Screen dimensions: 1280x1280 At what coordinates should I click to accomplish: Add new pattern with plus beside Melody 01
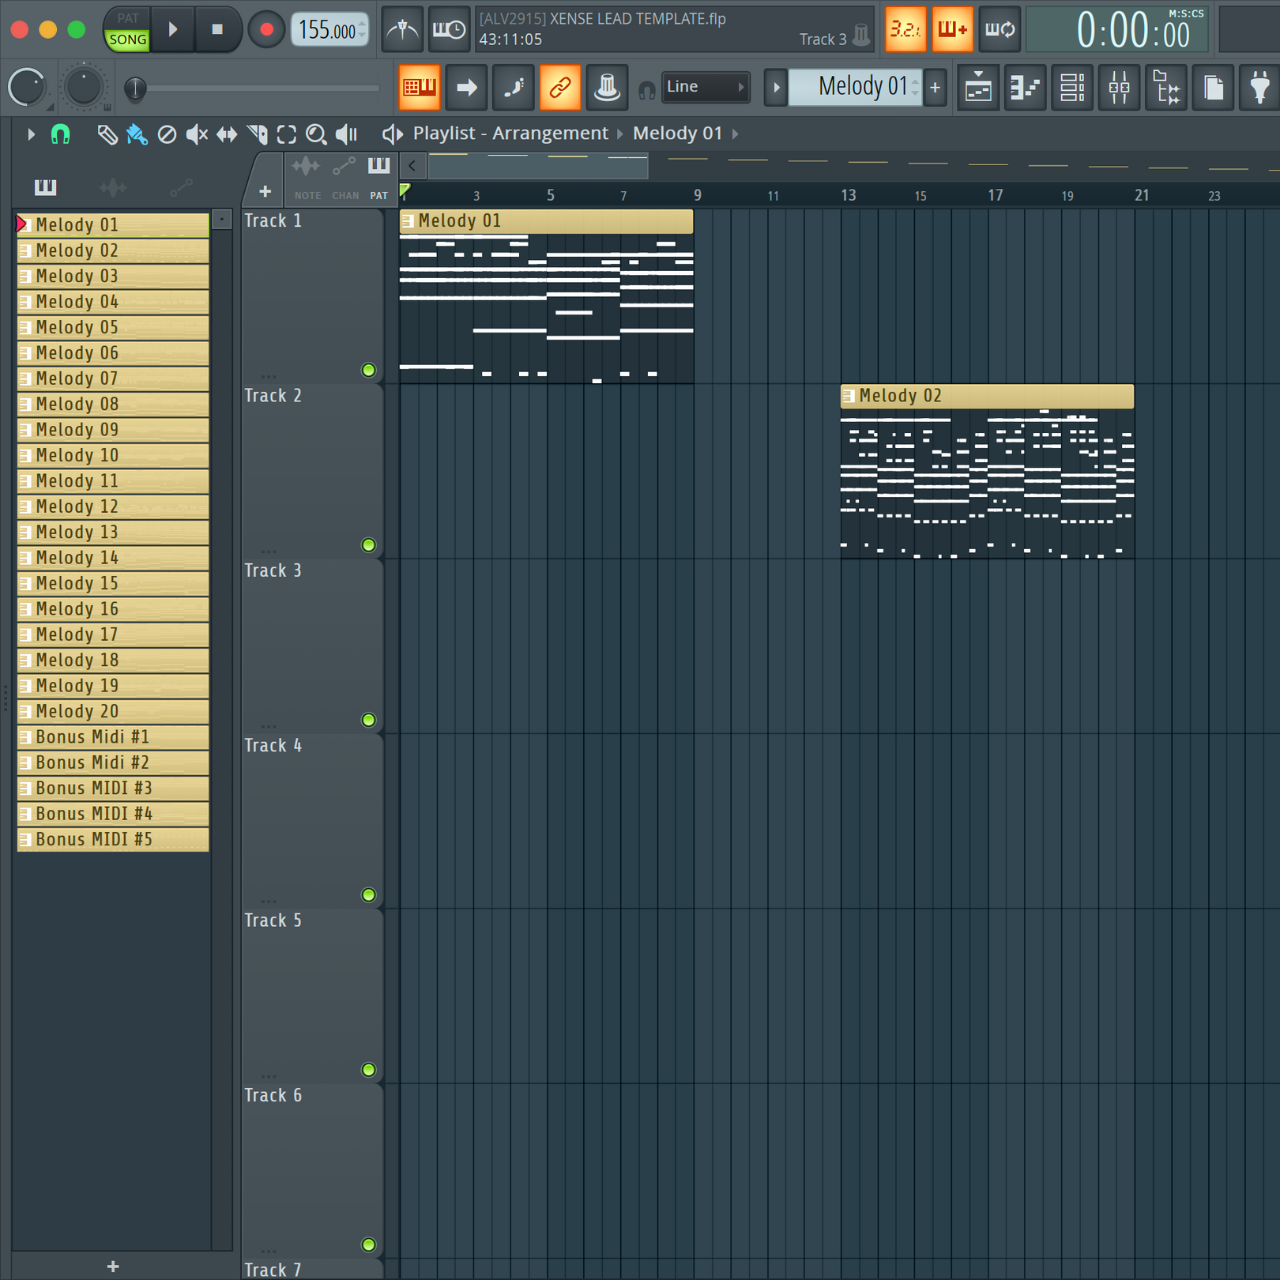tap(935, 87)
